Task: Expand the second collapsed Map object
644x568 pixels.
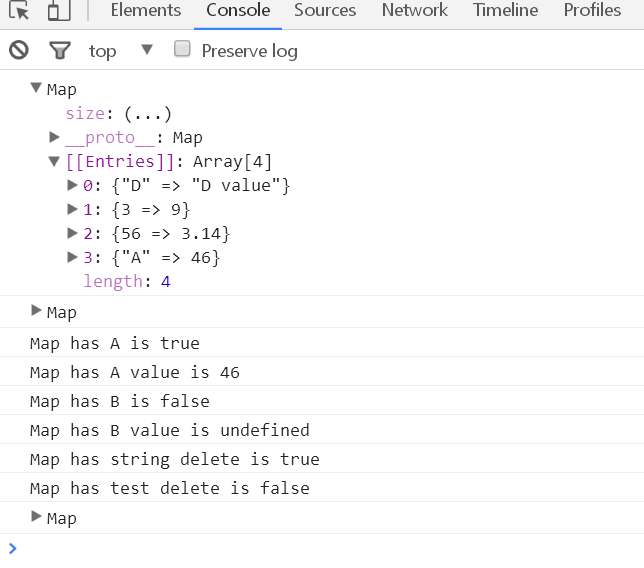Action: [36, 310]
